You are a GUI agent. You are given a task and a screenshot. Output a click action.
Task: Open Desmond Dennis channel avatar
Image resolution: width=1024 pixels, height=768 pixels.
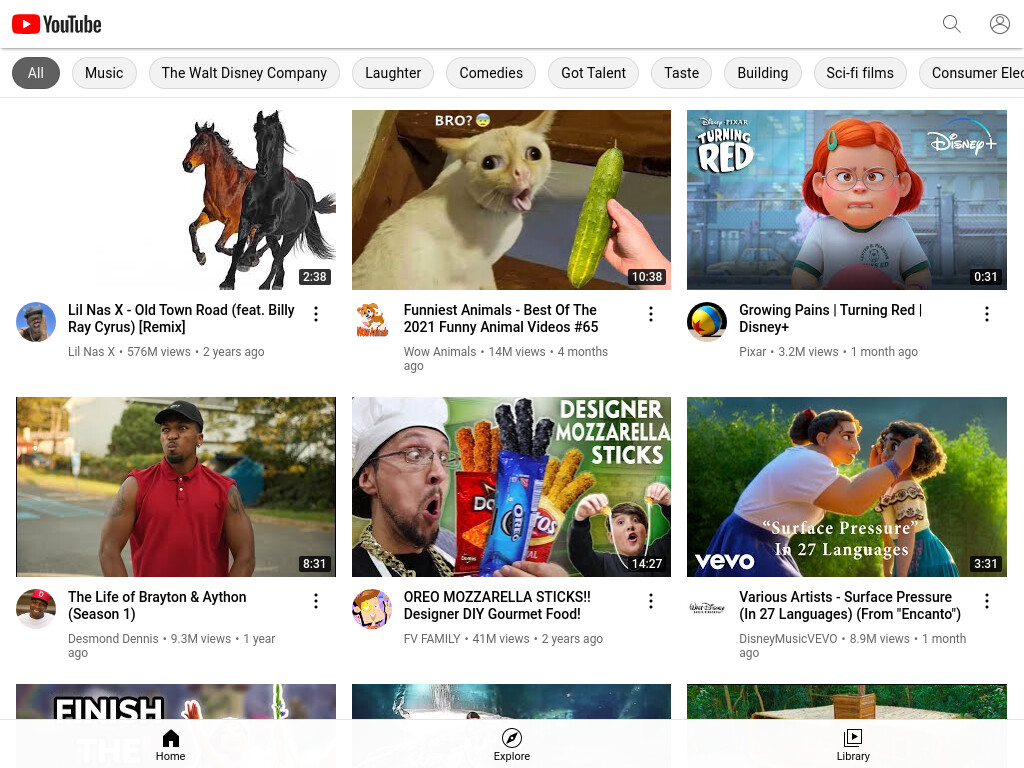pos(36,609)
